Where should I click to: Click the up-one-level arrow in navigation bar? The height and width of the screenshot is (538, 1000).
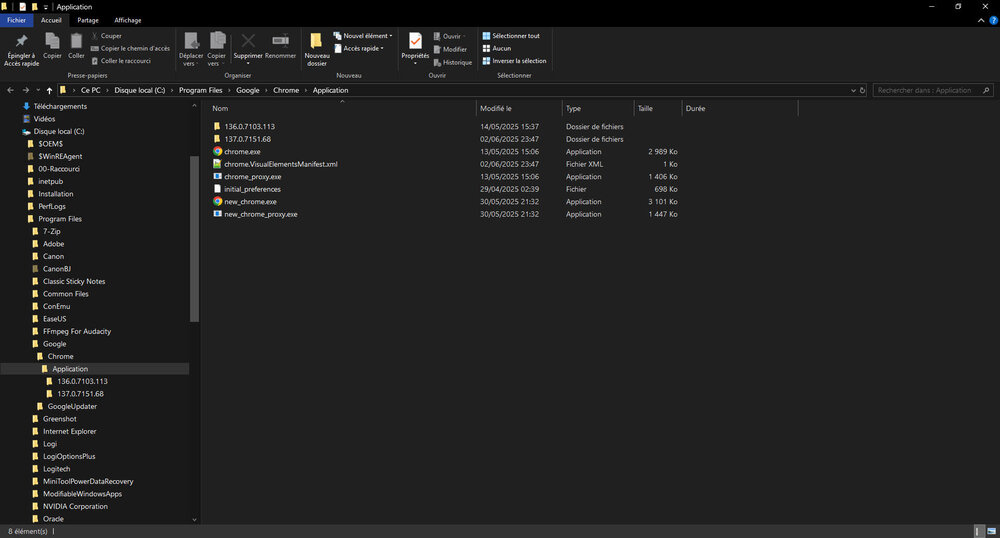click(x=49, y=90)
